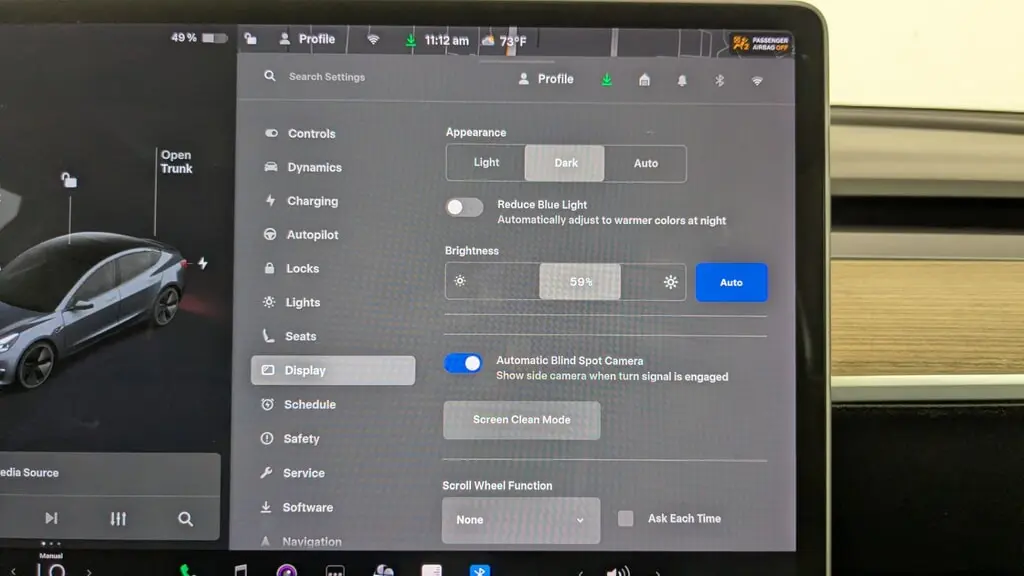Viewport: 1024px width, 576px height.
Task: Enable the Reduce Blue Light toggle
Action: coord(464,207)
